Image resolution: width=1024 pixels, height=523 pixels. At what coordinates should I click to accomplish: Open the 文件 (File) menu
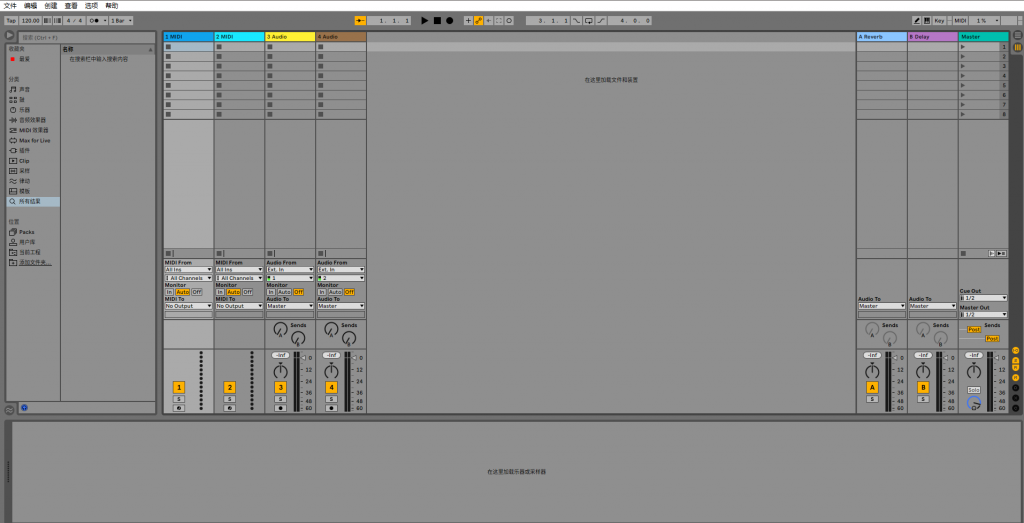tap(9, 5)
